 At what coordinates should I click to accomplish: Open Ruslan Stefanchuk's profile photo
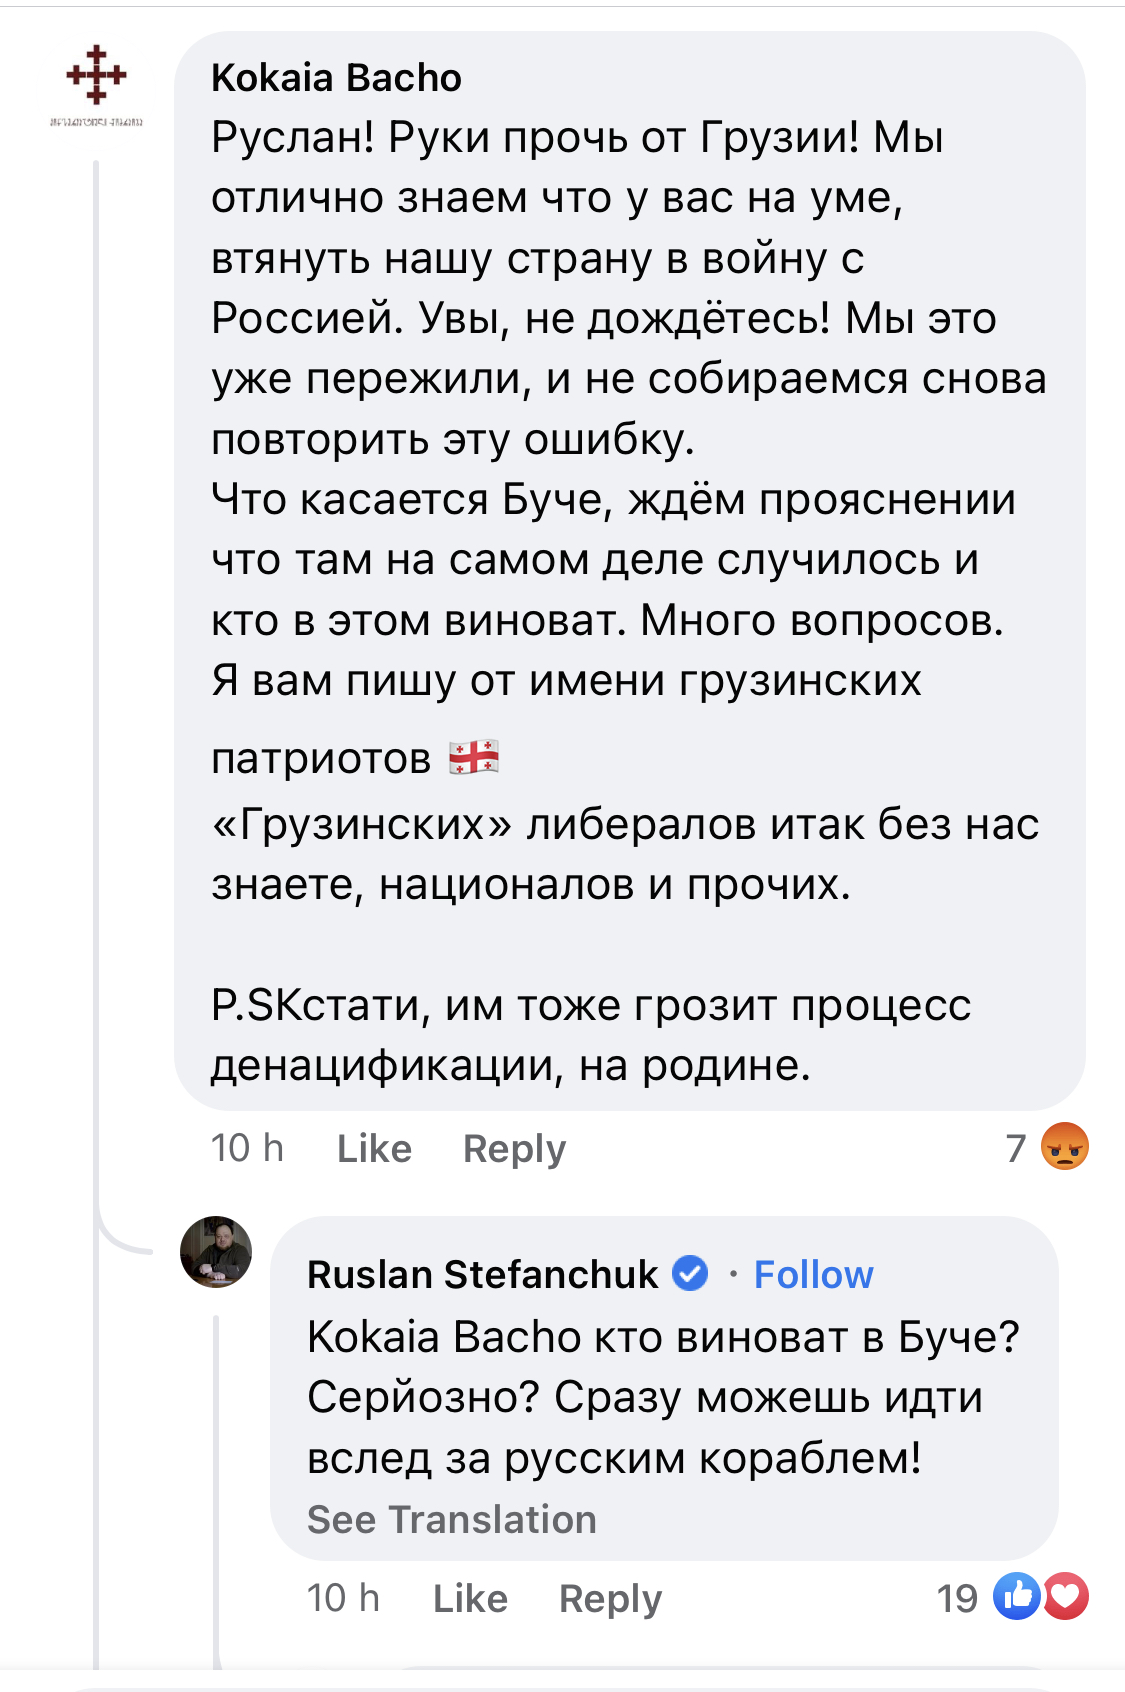click(x=216, y=1252)
